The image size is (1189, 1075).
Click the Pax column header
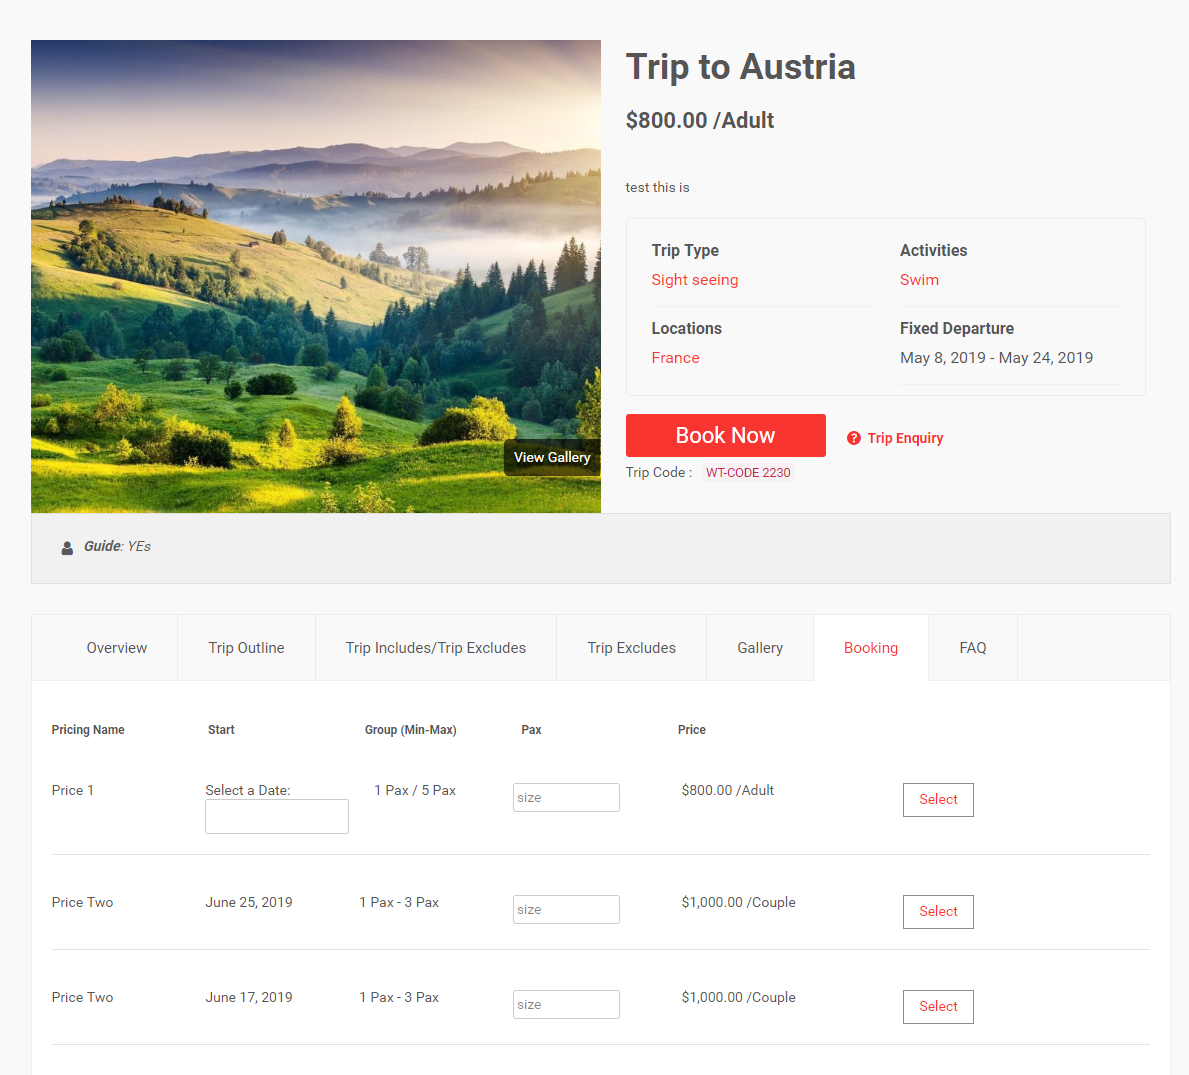tap(531, 729)
